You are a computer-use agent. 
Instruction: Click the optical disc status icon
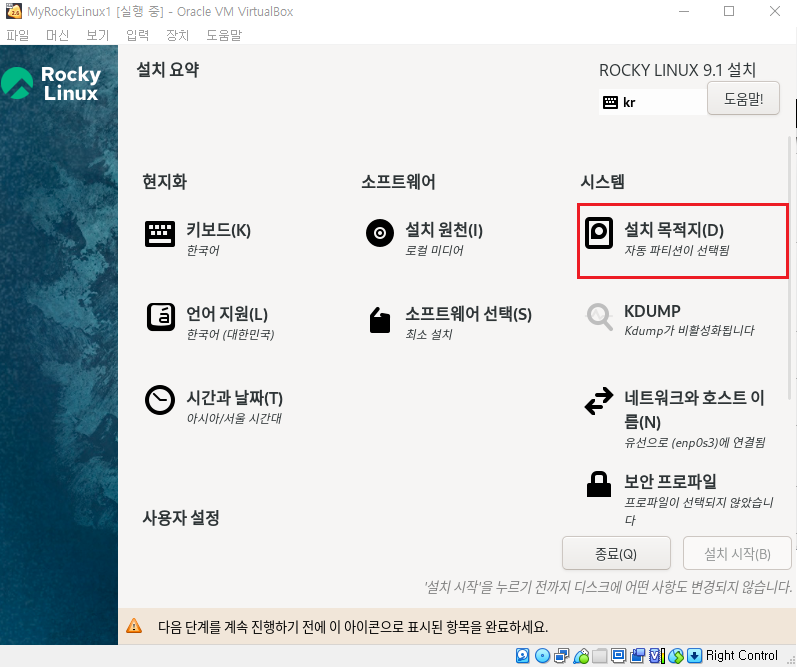tap(543, 656)
